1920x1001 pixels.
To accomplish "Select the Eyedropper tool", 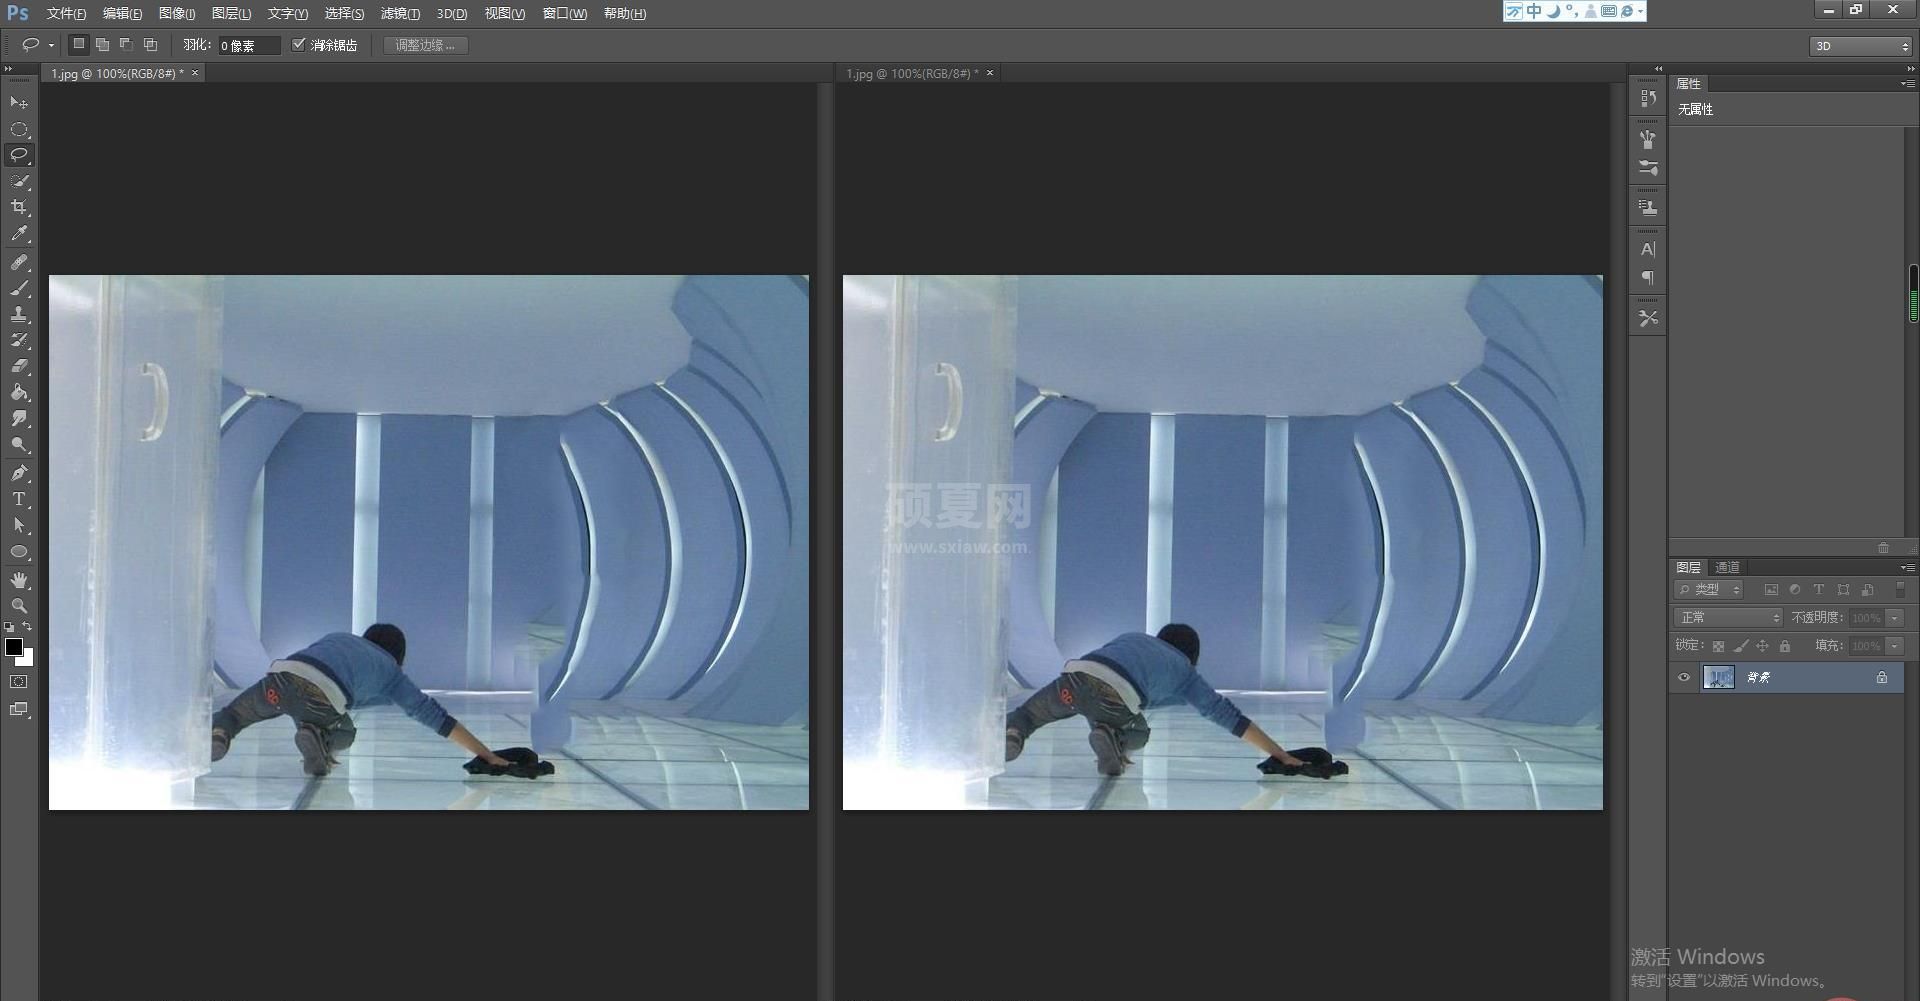I will point(19,234).
